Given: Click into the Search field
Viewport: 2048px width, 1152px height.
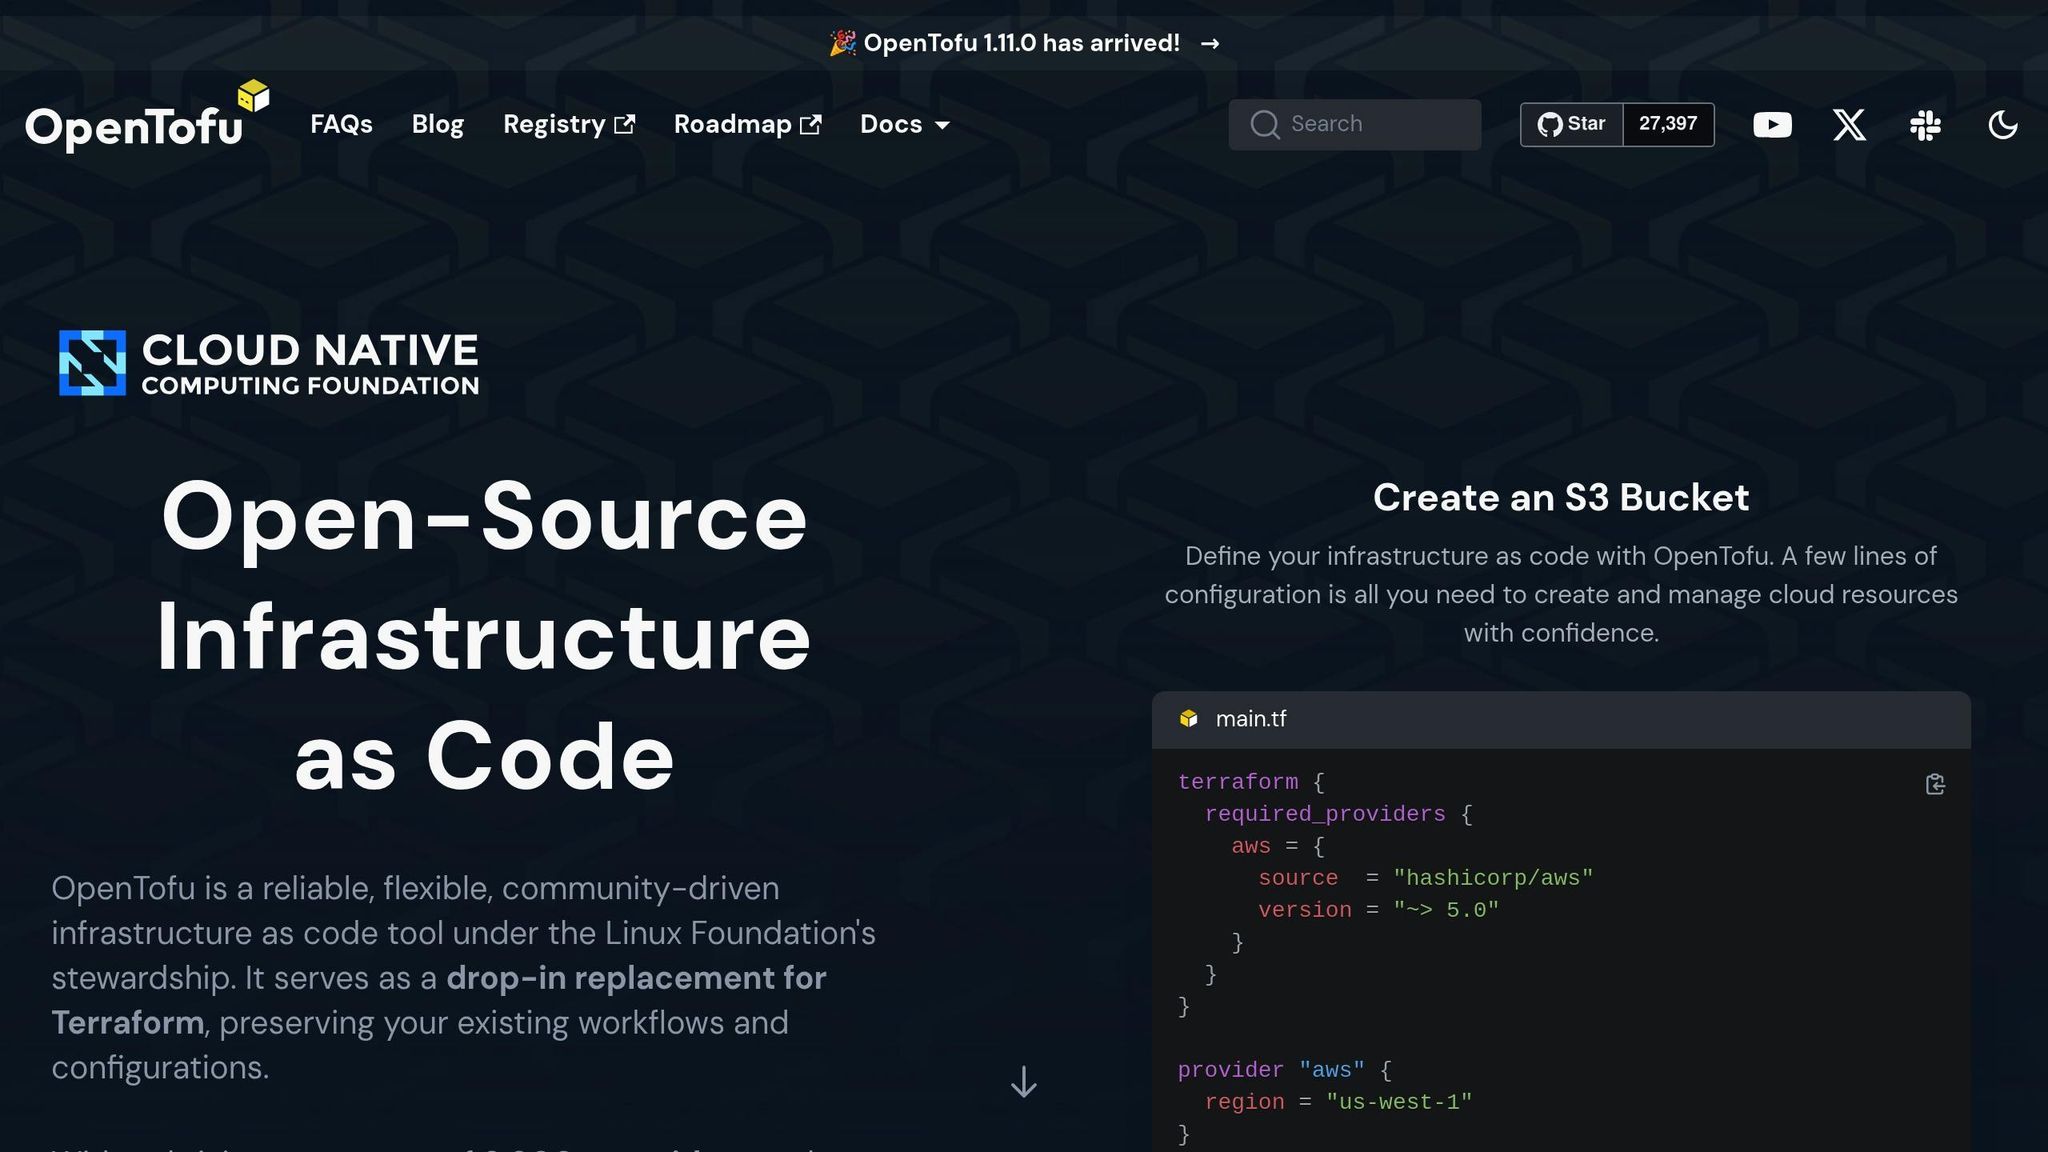Looking at the screenshot, I should click(x=1355, y=124).
